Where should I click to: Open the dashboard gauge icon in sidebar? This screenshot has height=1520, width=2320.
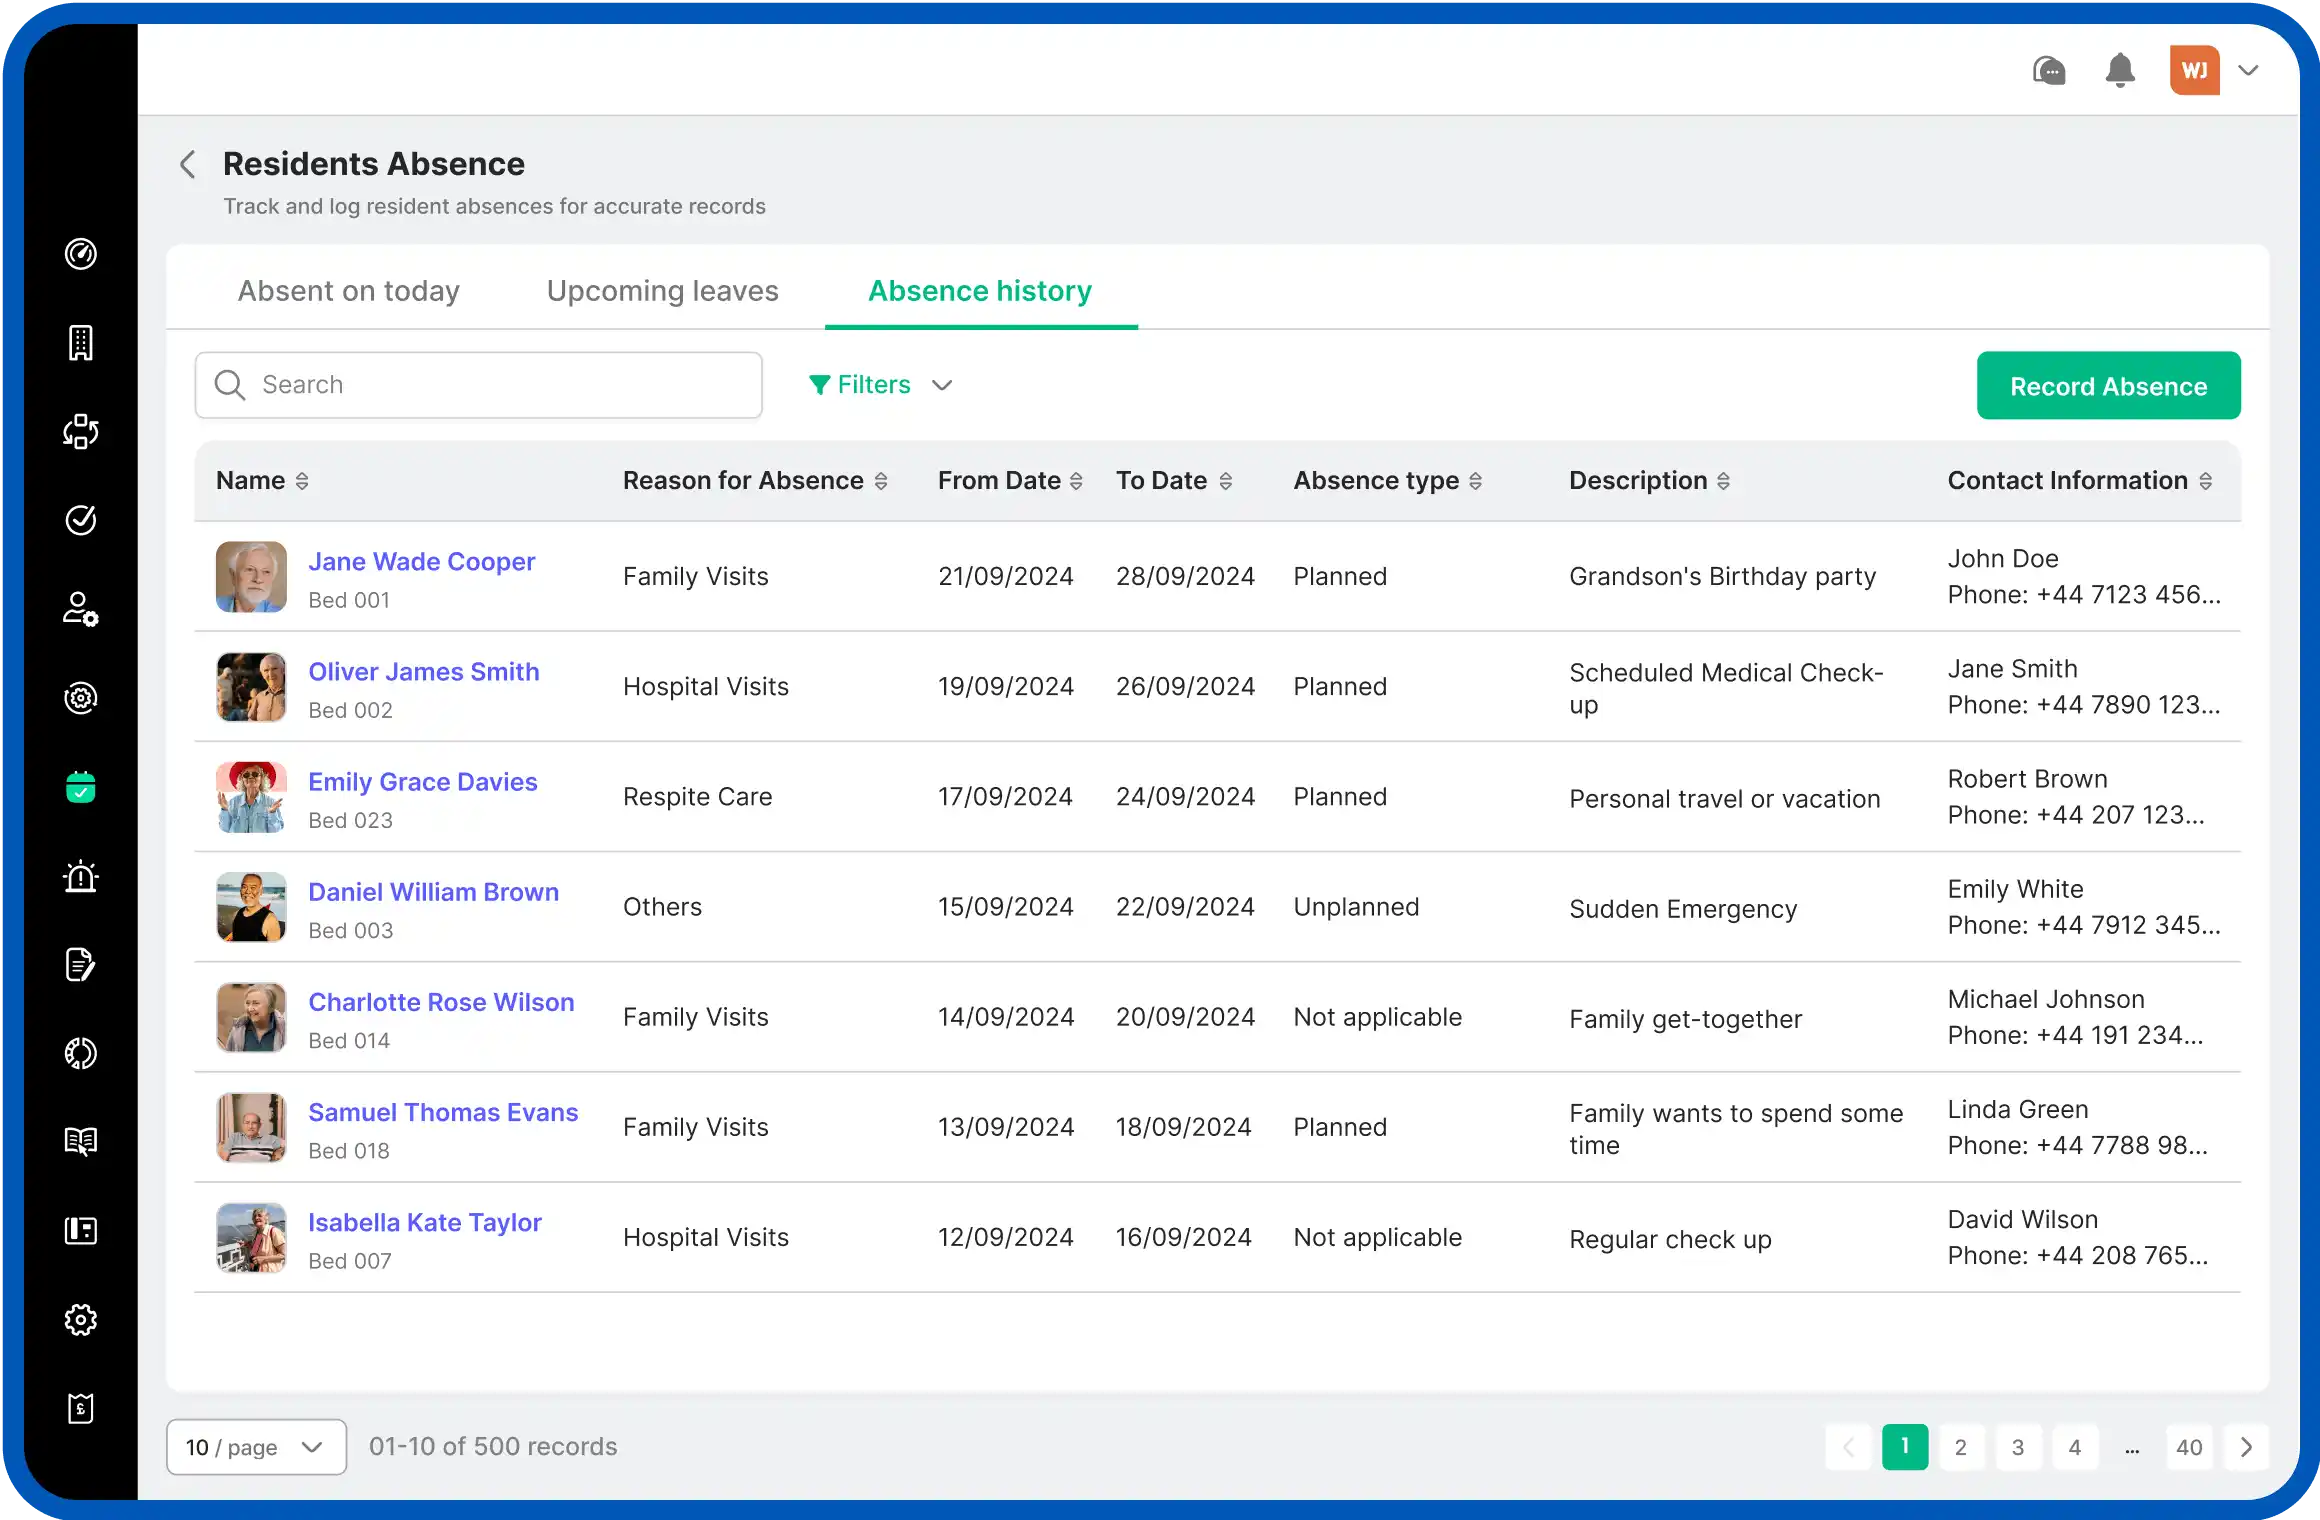(x=81, y=254)
